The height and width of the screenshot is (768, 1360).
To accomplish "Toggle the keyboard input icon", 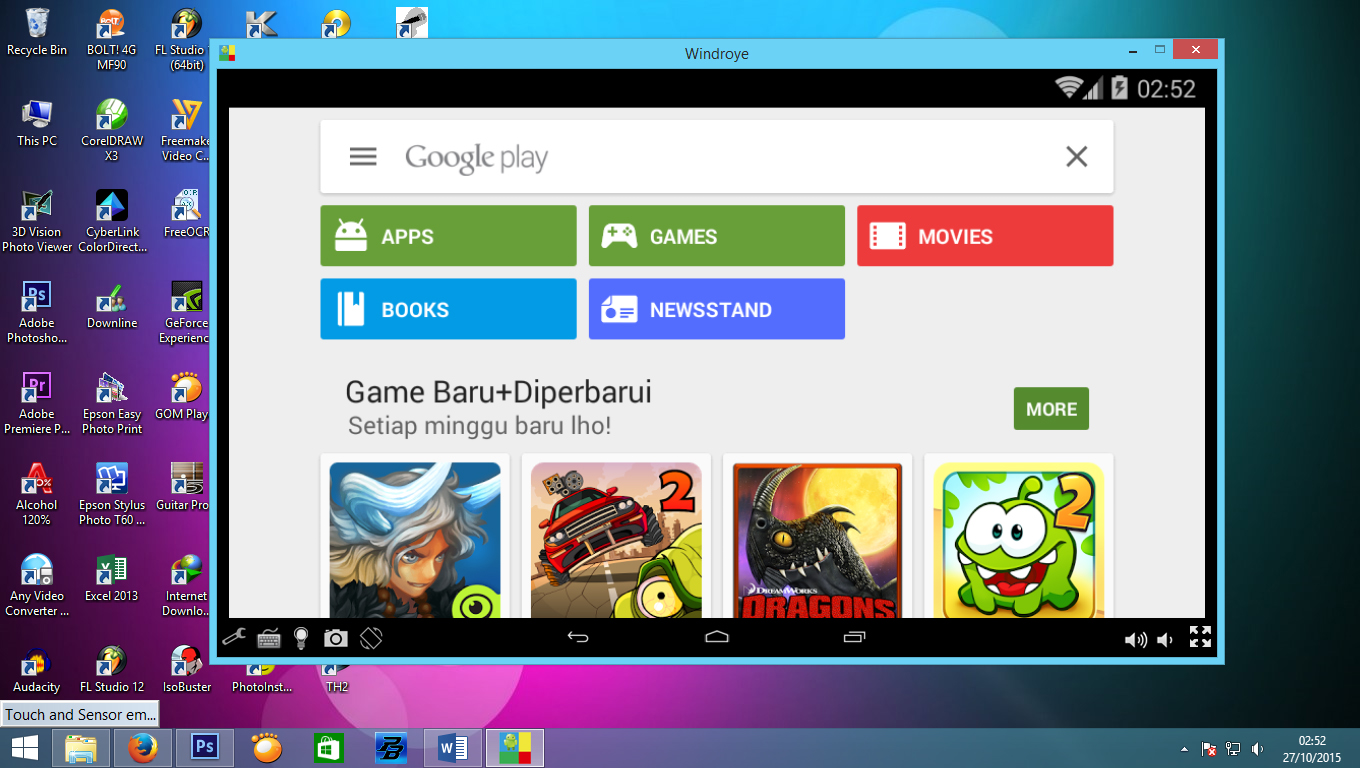I will coord(268,637).
